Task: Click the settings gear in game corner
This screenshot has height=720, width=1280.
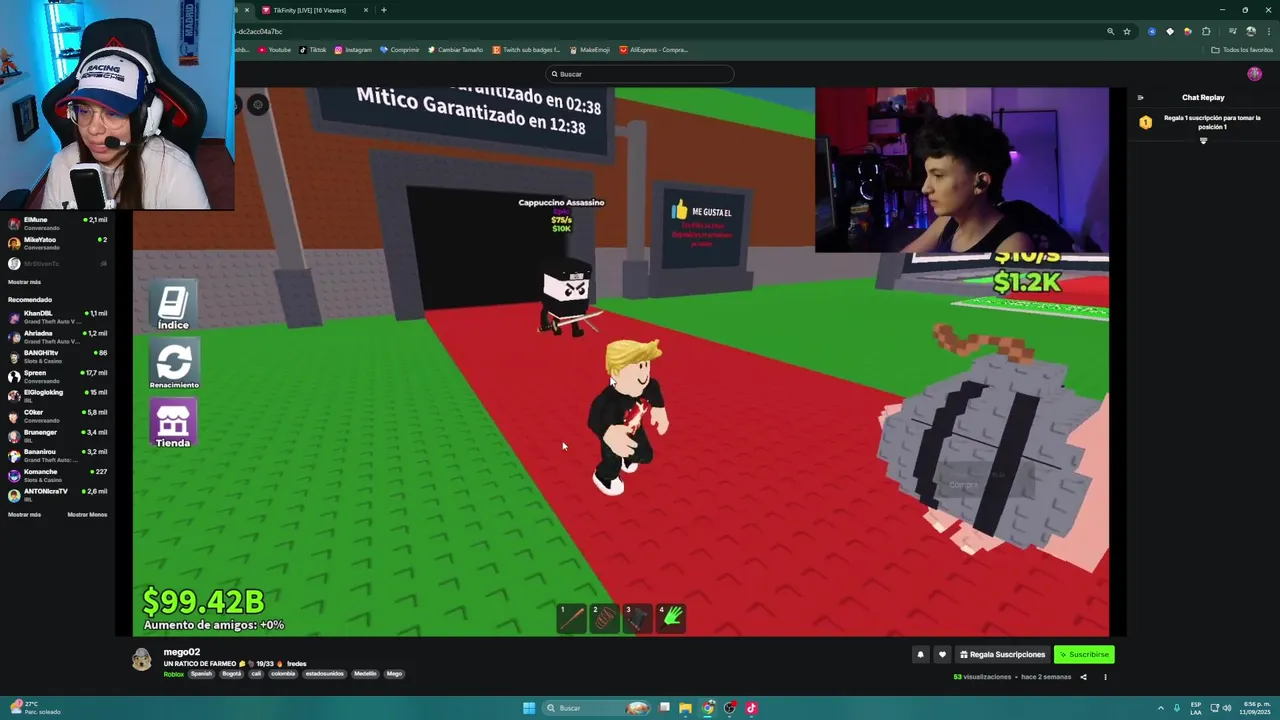Action: 258,105
